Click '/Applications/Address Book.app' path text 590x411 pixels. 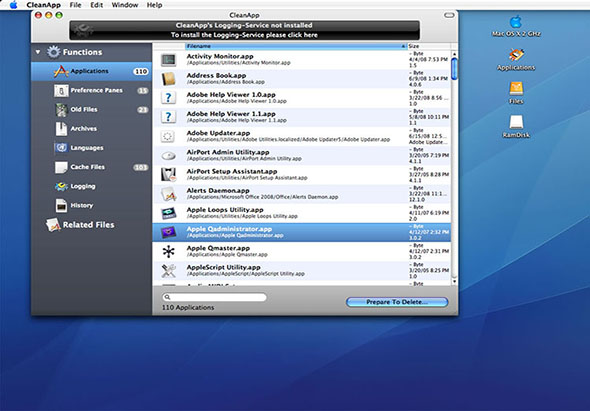click(x=226, y=82)
